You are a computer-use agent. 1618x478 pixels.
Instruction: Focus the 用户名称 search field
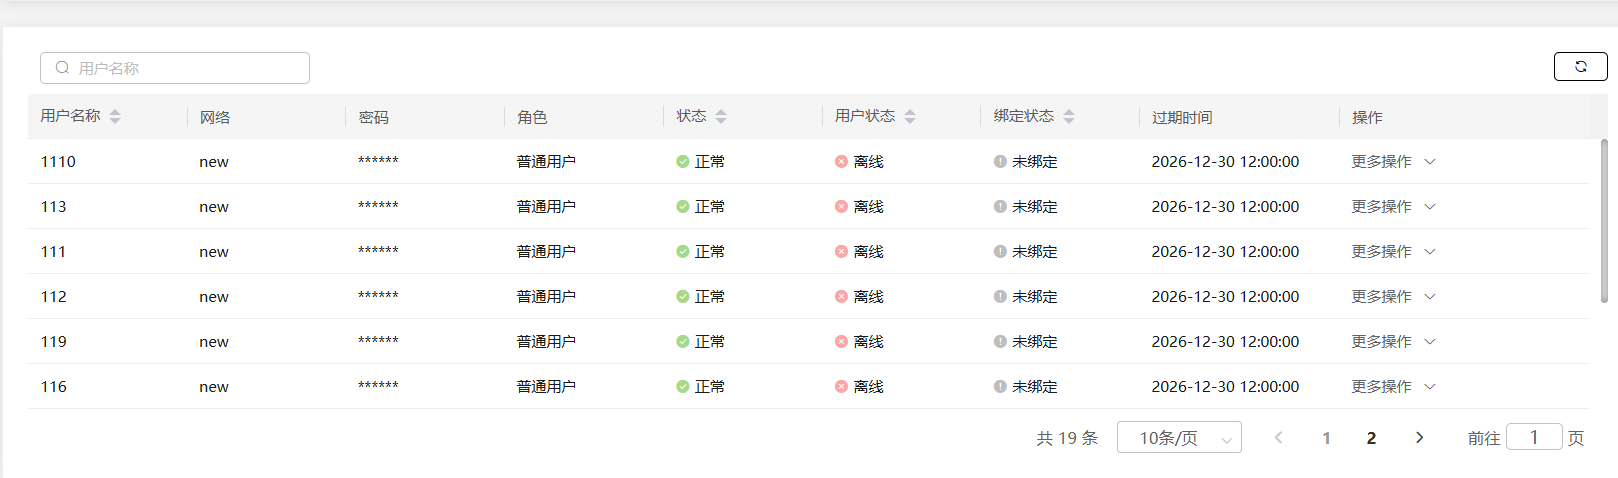pos(175,68)
